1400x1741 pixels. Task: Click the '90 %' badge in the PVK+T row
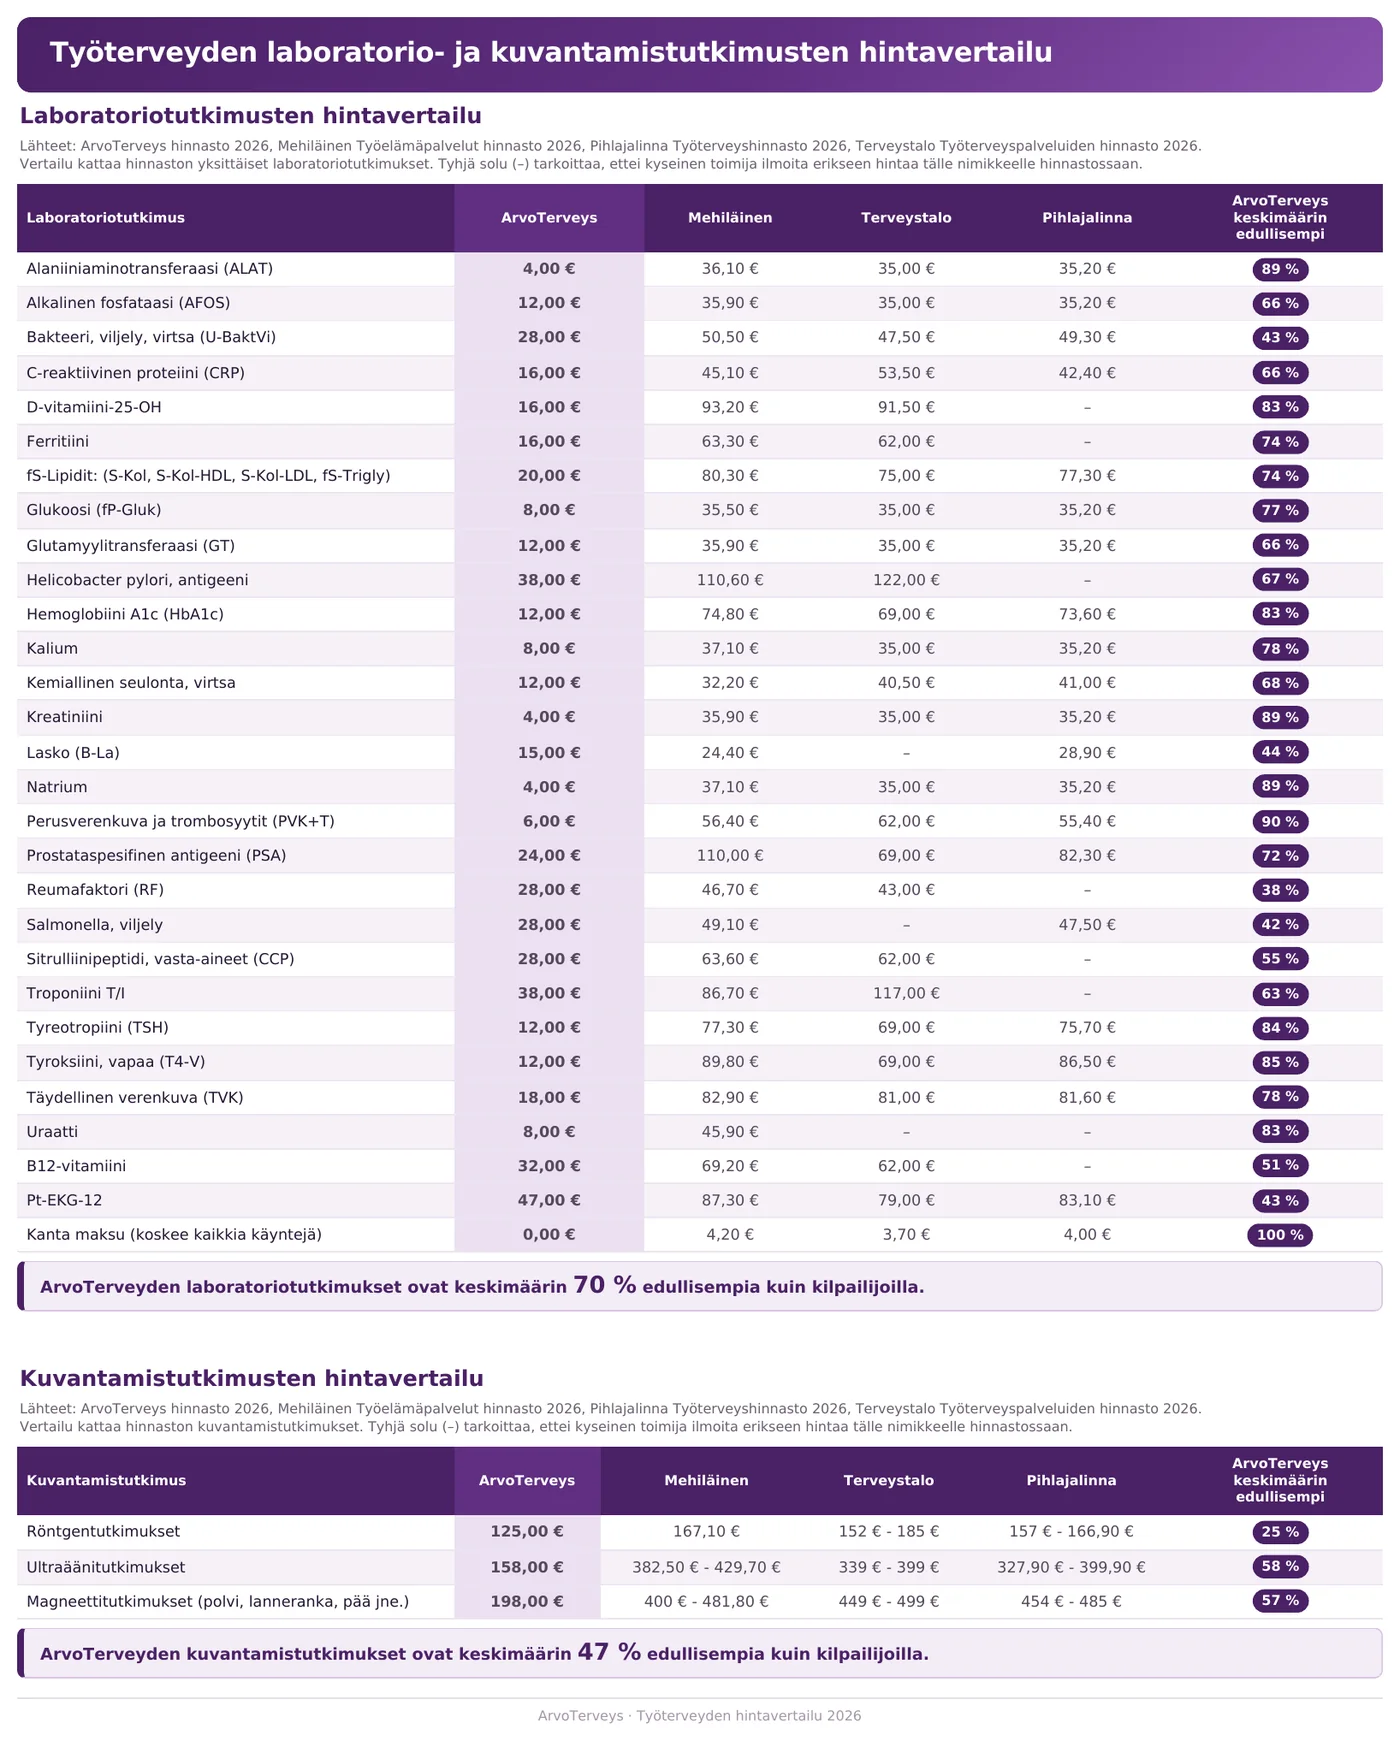click(1280, 821)
